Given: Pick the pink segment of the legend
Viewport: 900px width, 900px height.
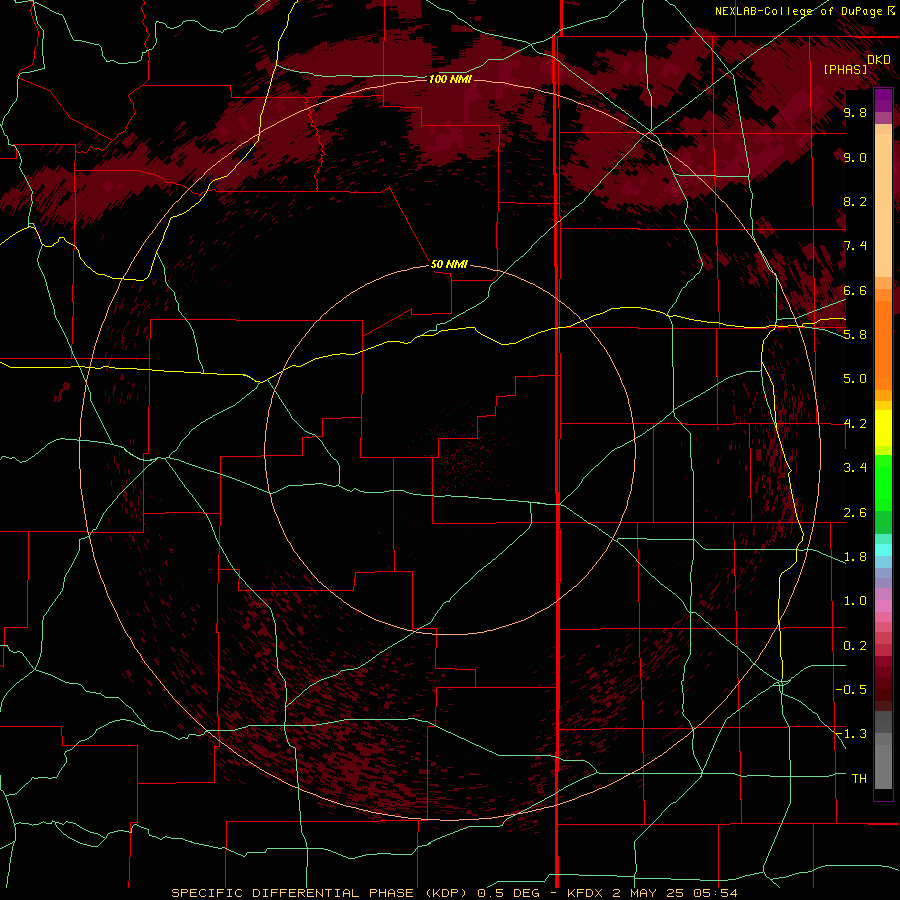Looking at the screenshot, I should tap(883, 606).
